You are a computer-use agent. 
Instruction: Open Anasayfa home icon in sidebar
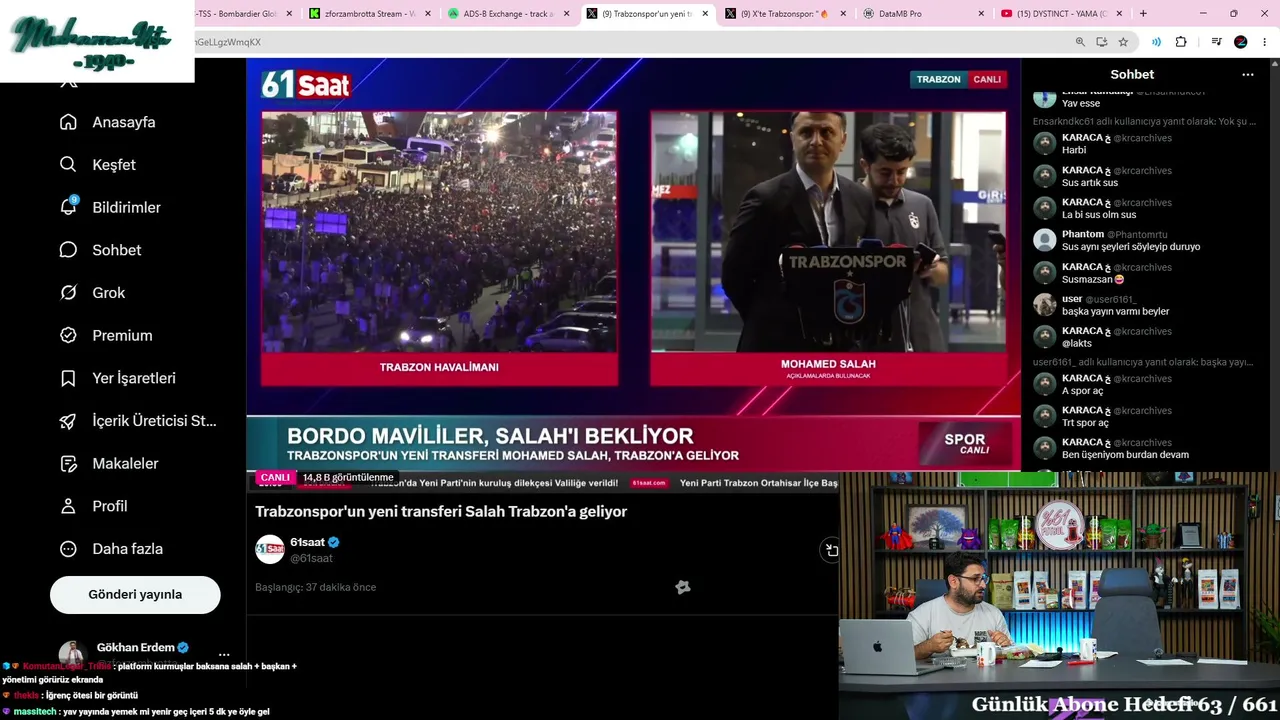coord(68,122)
